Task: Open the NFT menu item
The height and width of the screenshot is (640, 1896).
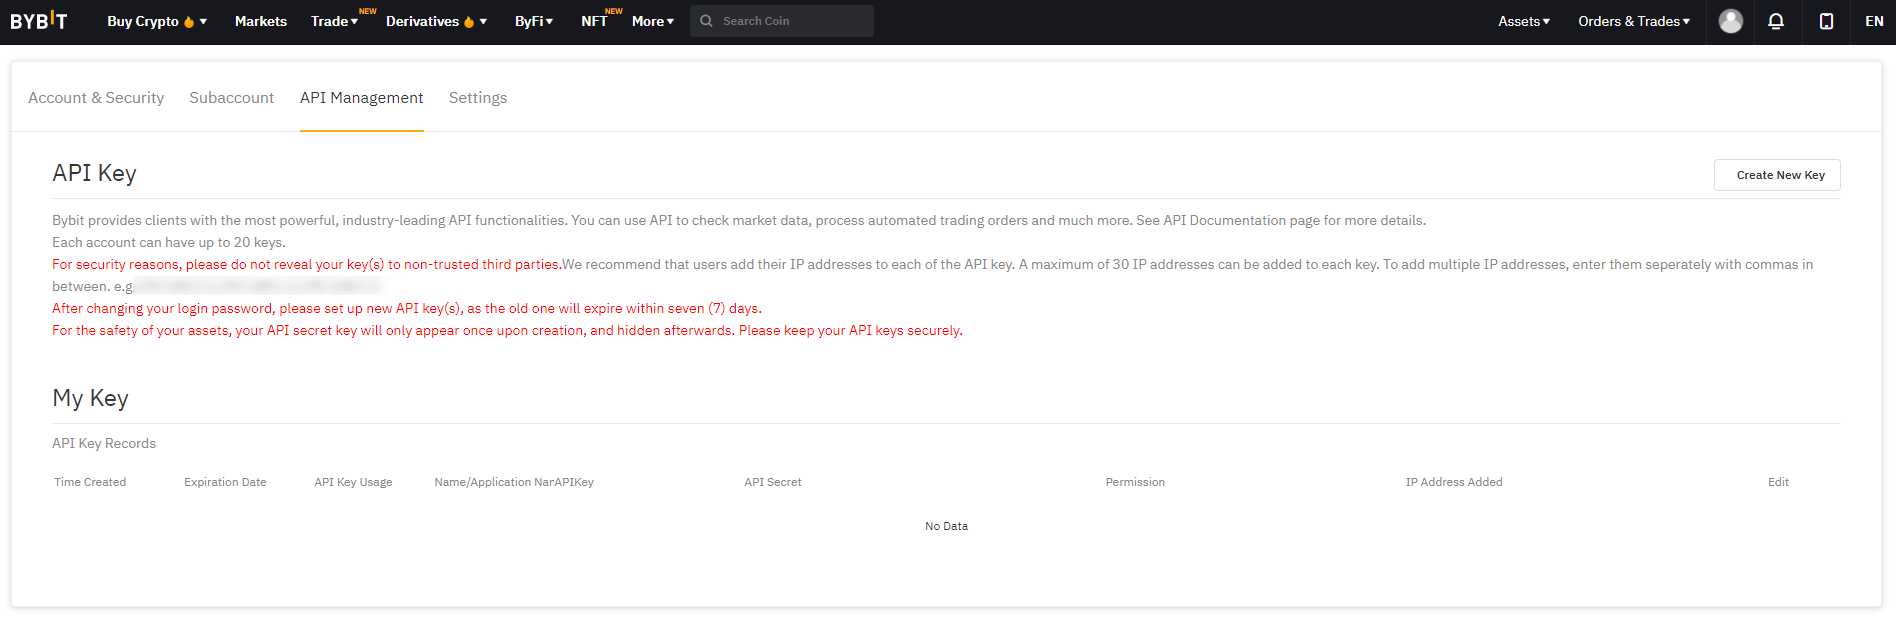Action: (594, 21)
